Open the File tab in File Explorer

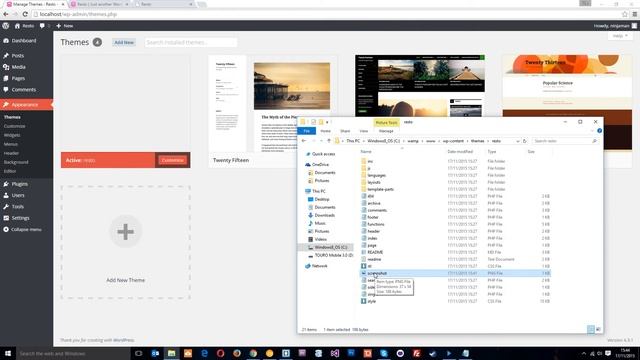tap(307, 131)
